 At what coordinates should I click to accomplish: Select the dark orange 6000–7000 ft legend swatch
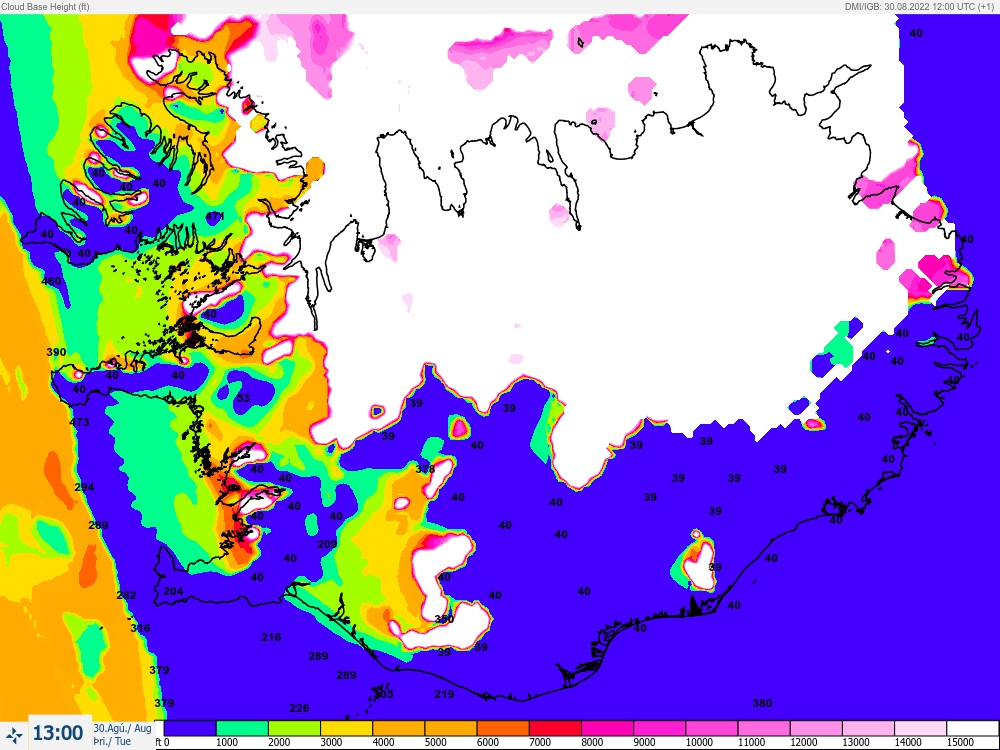click(504, 728)
